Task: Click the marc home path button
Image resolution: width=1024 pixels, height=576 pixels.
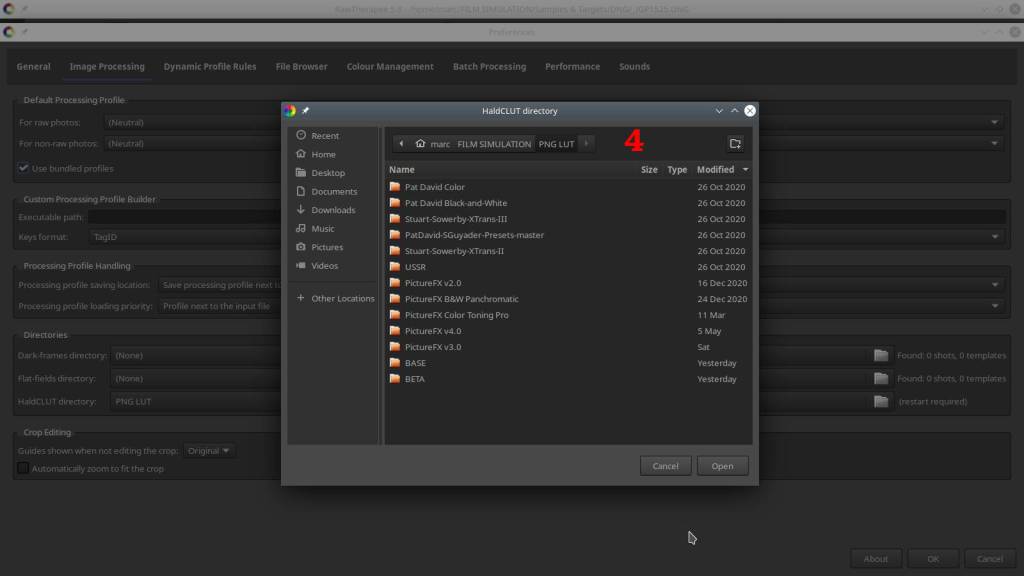Action: [x=432, y=144]
